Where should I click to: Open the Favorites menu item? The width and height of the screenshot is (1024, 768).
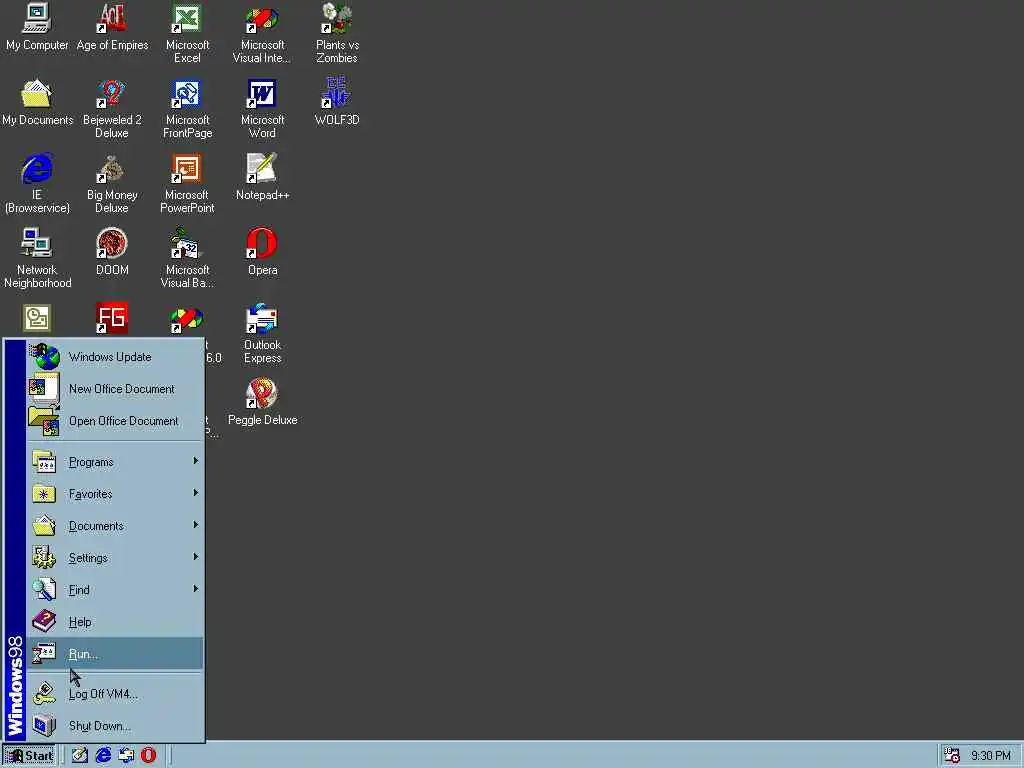[115, 494]
